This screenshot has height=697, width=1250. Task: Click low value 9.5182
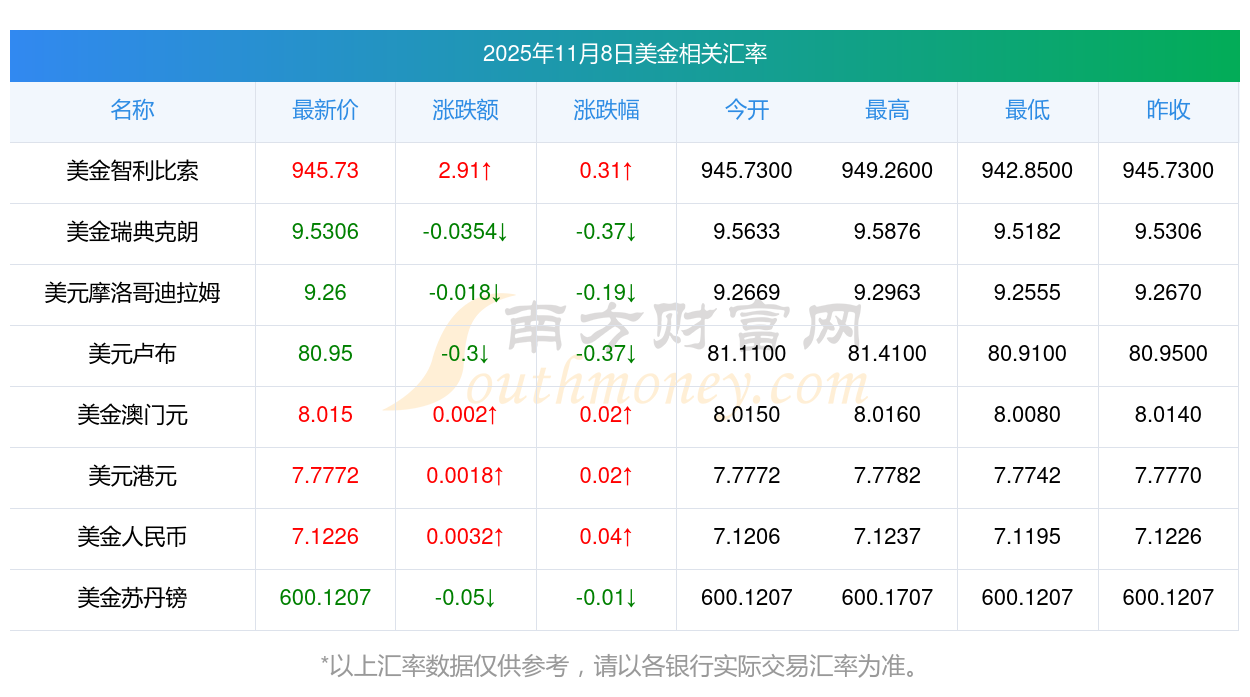click(1028, 232)
